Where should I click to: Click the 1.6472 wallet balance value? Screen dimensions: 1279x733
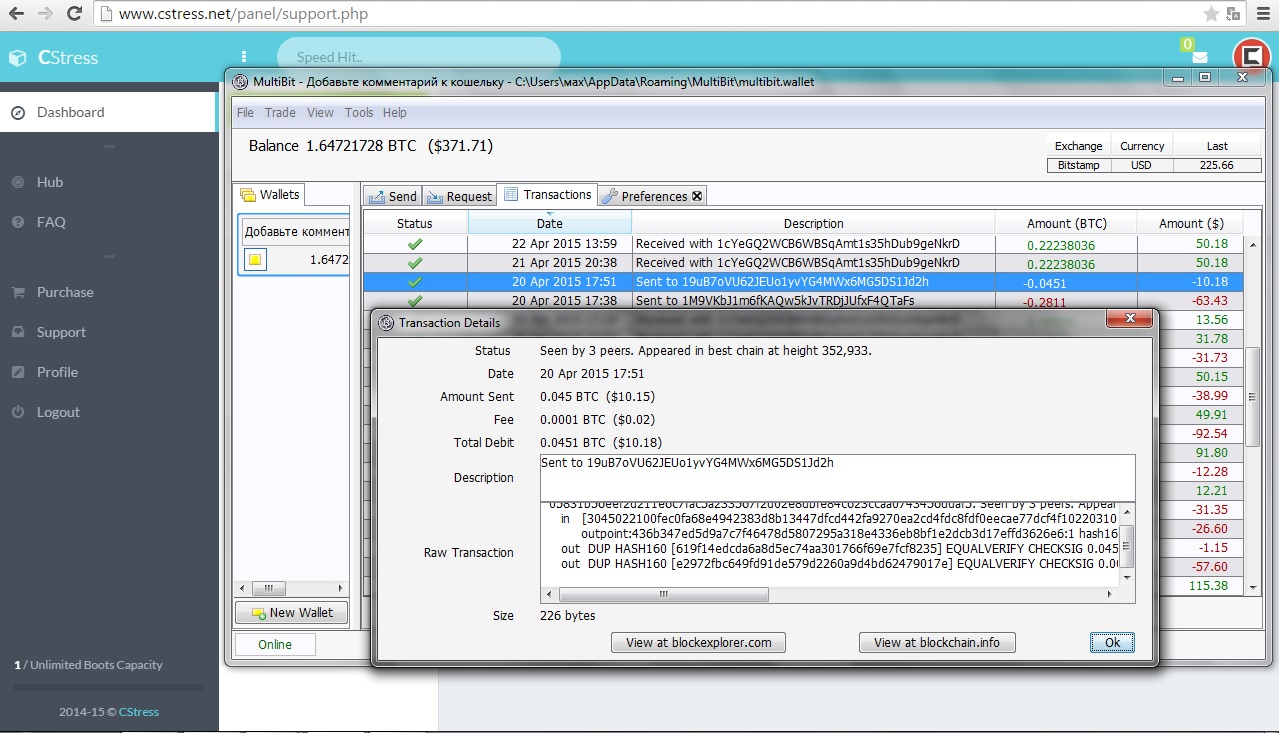[x=329, y=259]
